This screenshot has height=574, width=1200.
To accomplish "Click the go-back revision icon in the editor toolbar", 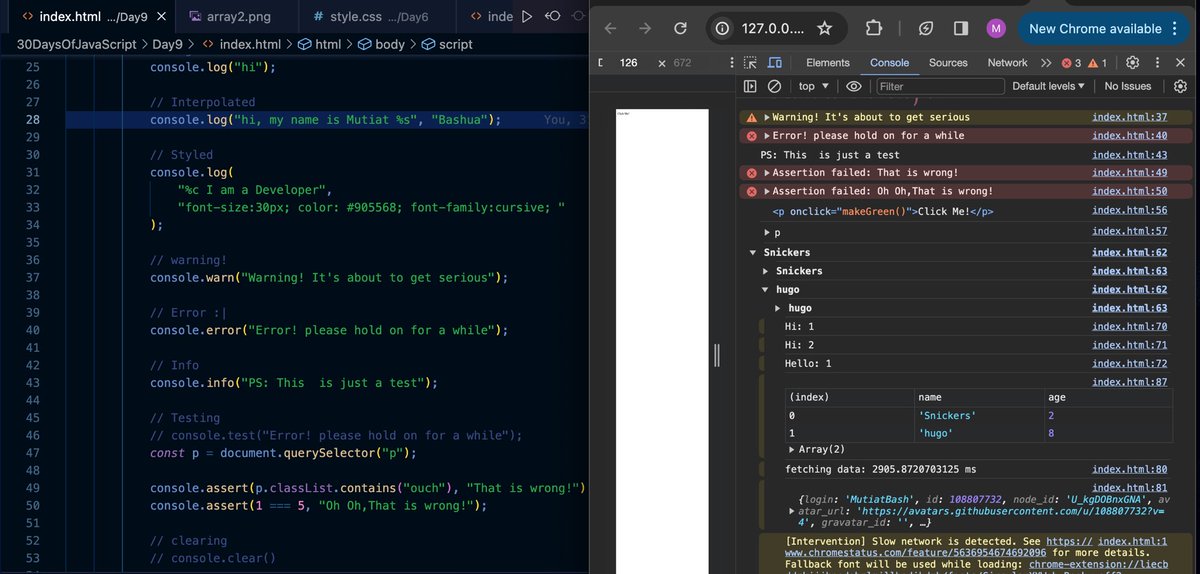I will [x=552, y=17].
